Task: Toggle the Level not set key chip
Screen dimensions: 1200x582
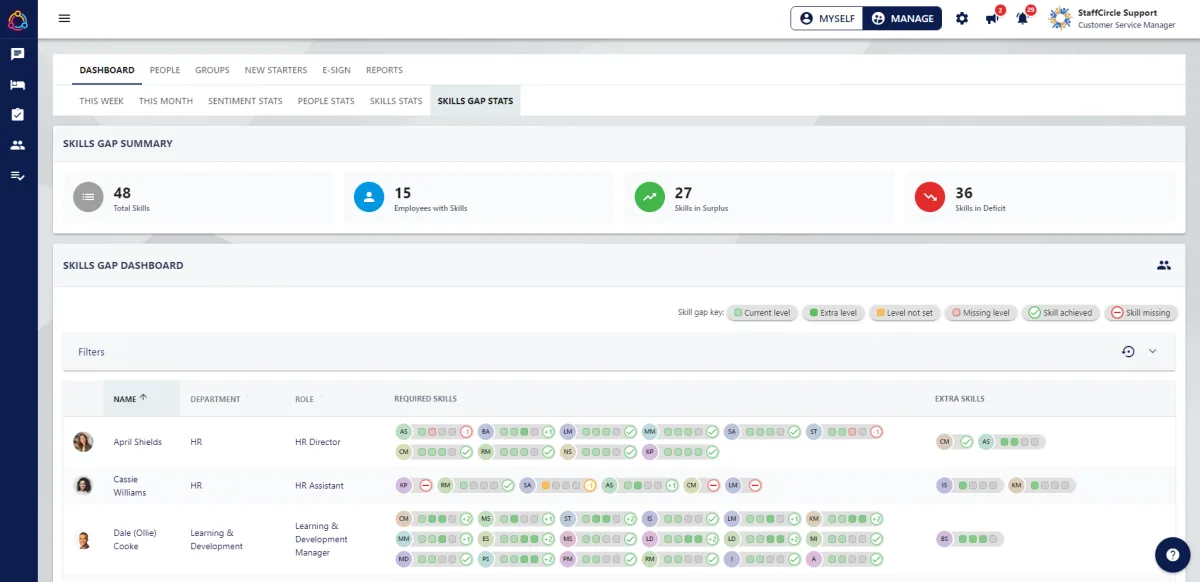Action: click(x=904, y=313)
